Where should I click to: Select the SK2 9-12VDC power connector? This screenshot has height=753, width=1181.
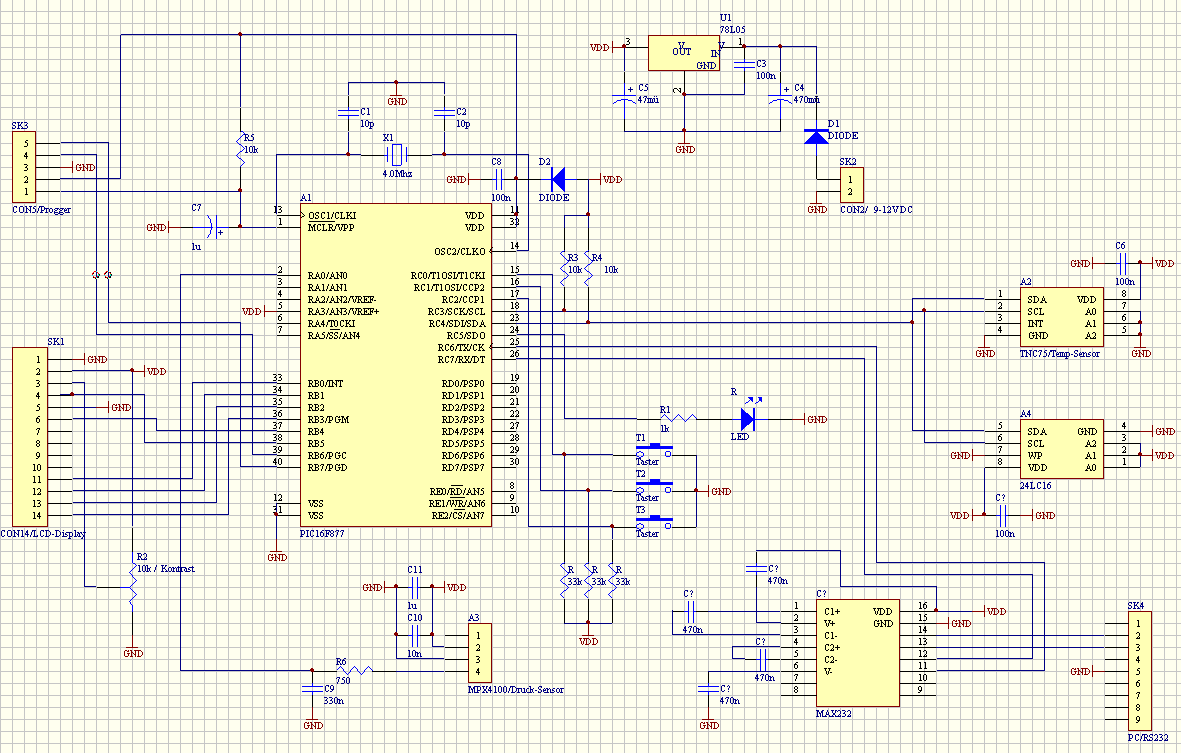[x=851, y=186]
